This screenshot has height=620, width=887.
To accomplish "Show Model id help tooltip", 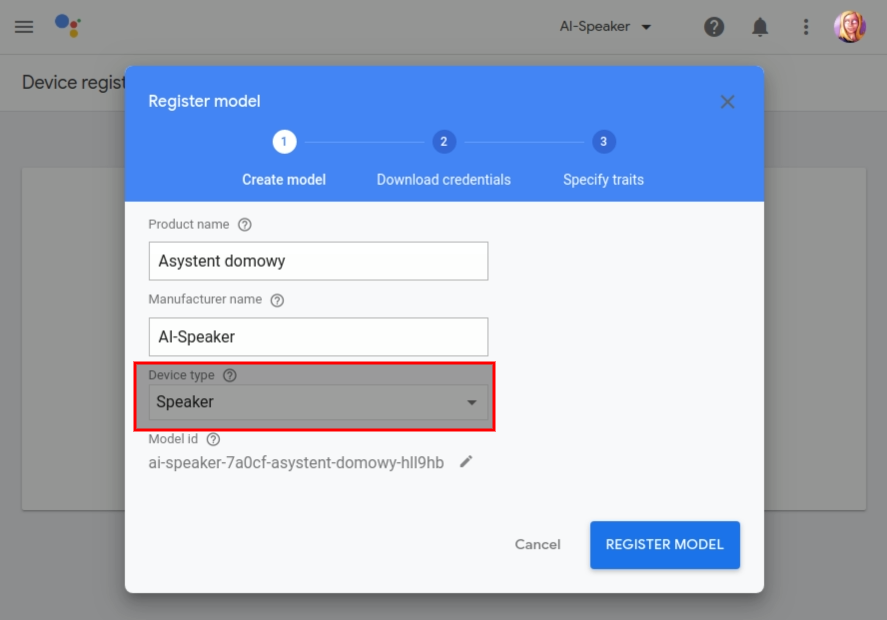I will (213, 439).
